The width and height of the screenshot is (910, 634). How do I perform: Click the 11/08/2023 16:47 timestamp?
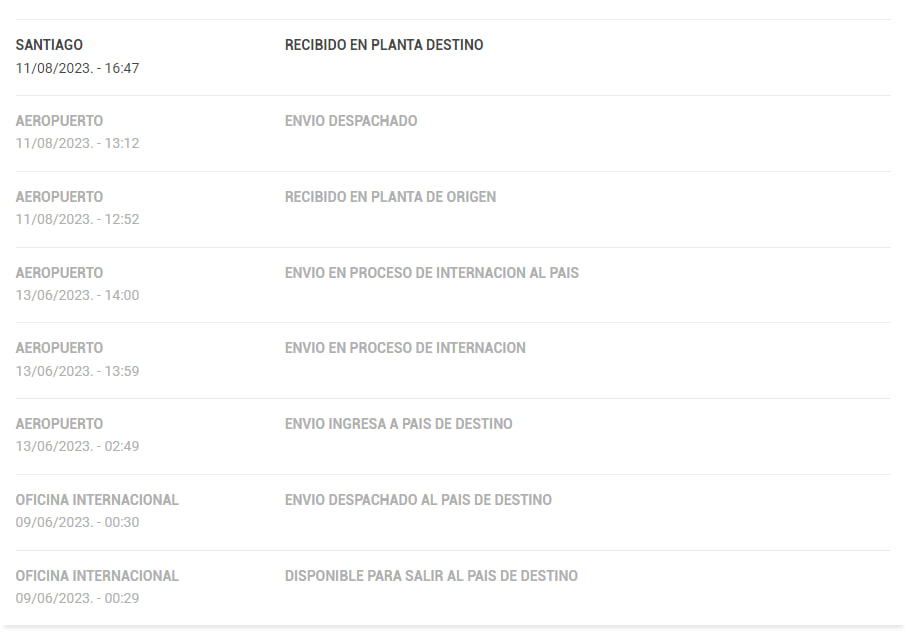pos(77,68)
